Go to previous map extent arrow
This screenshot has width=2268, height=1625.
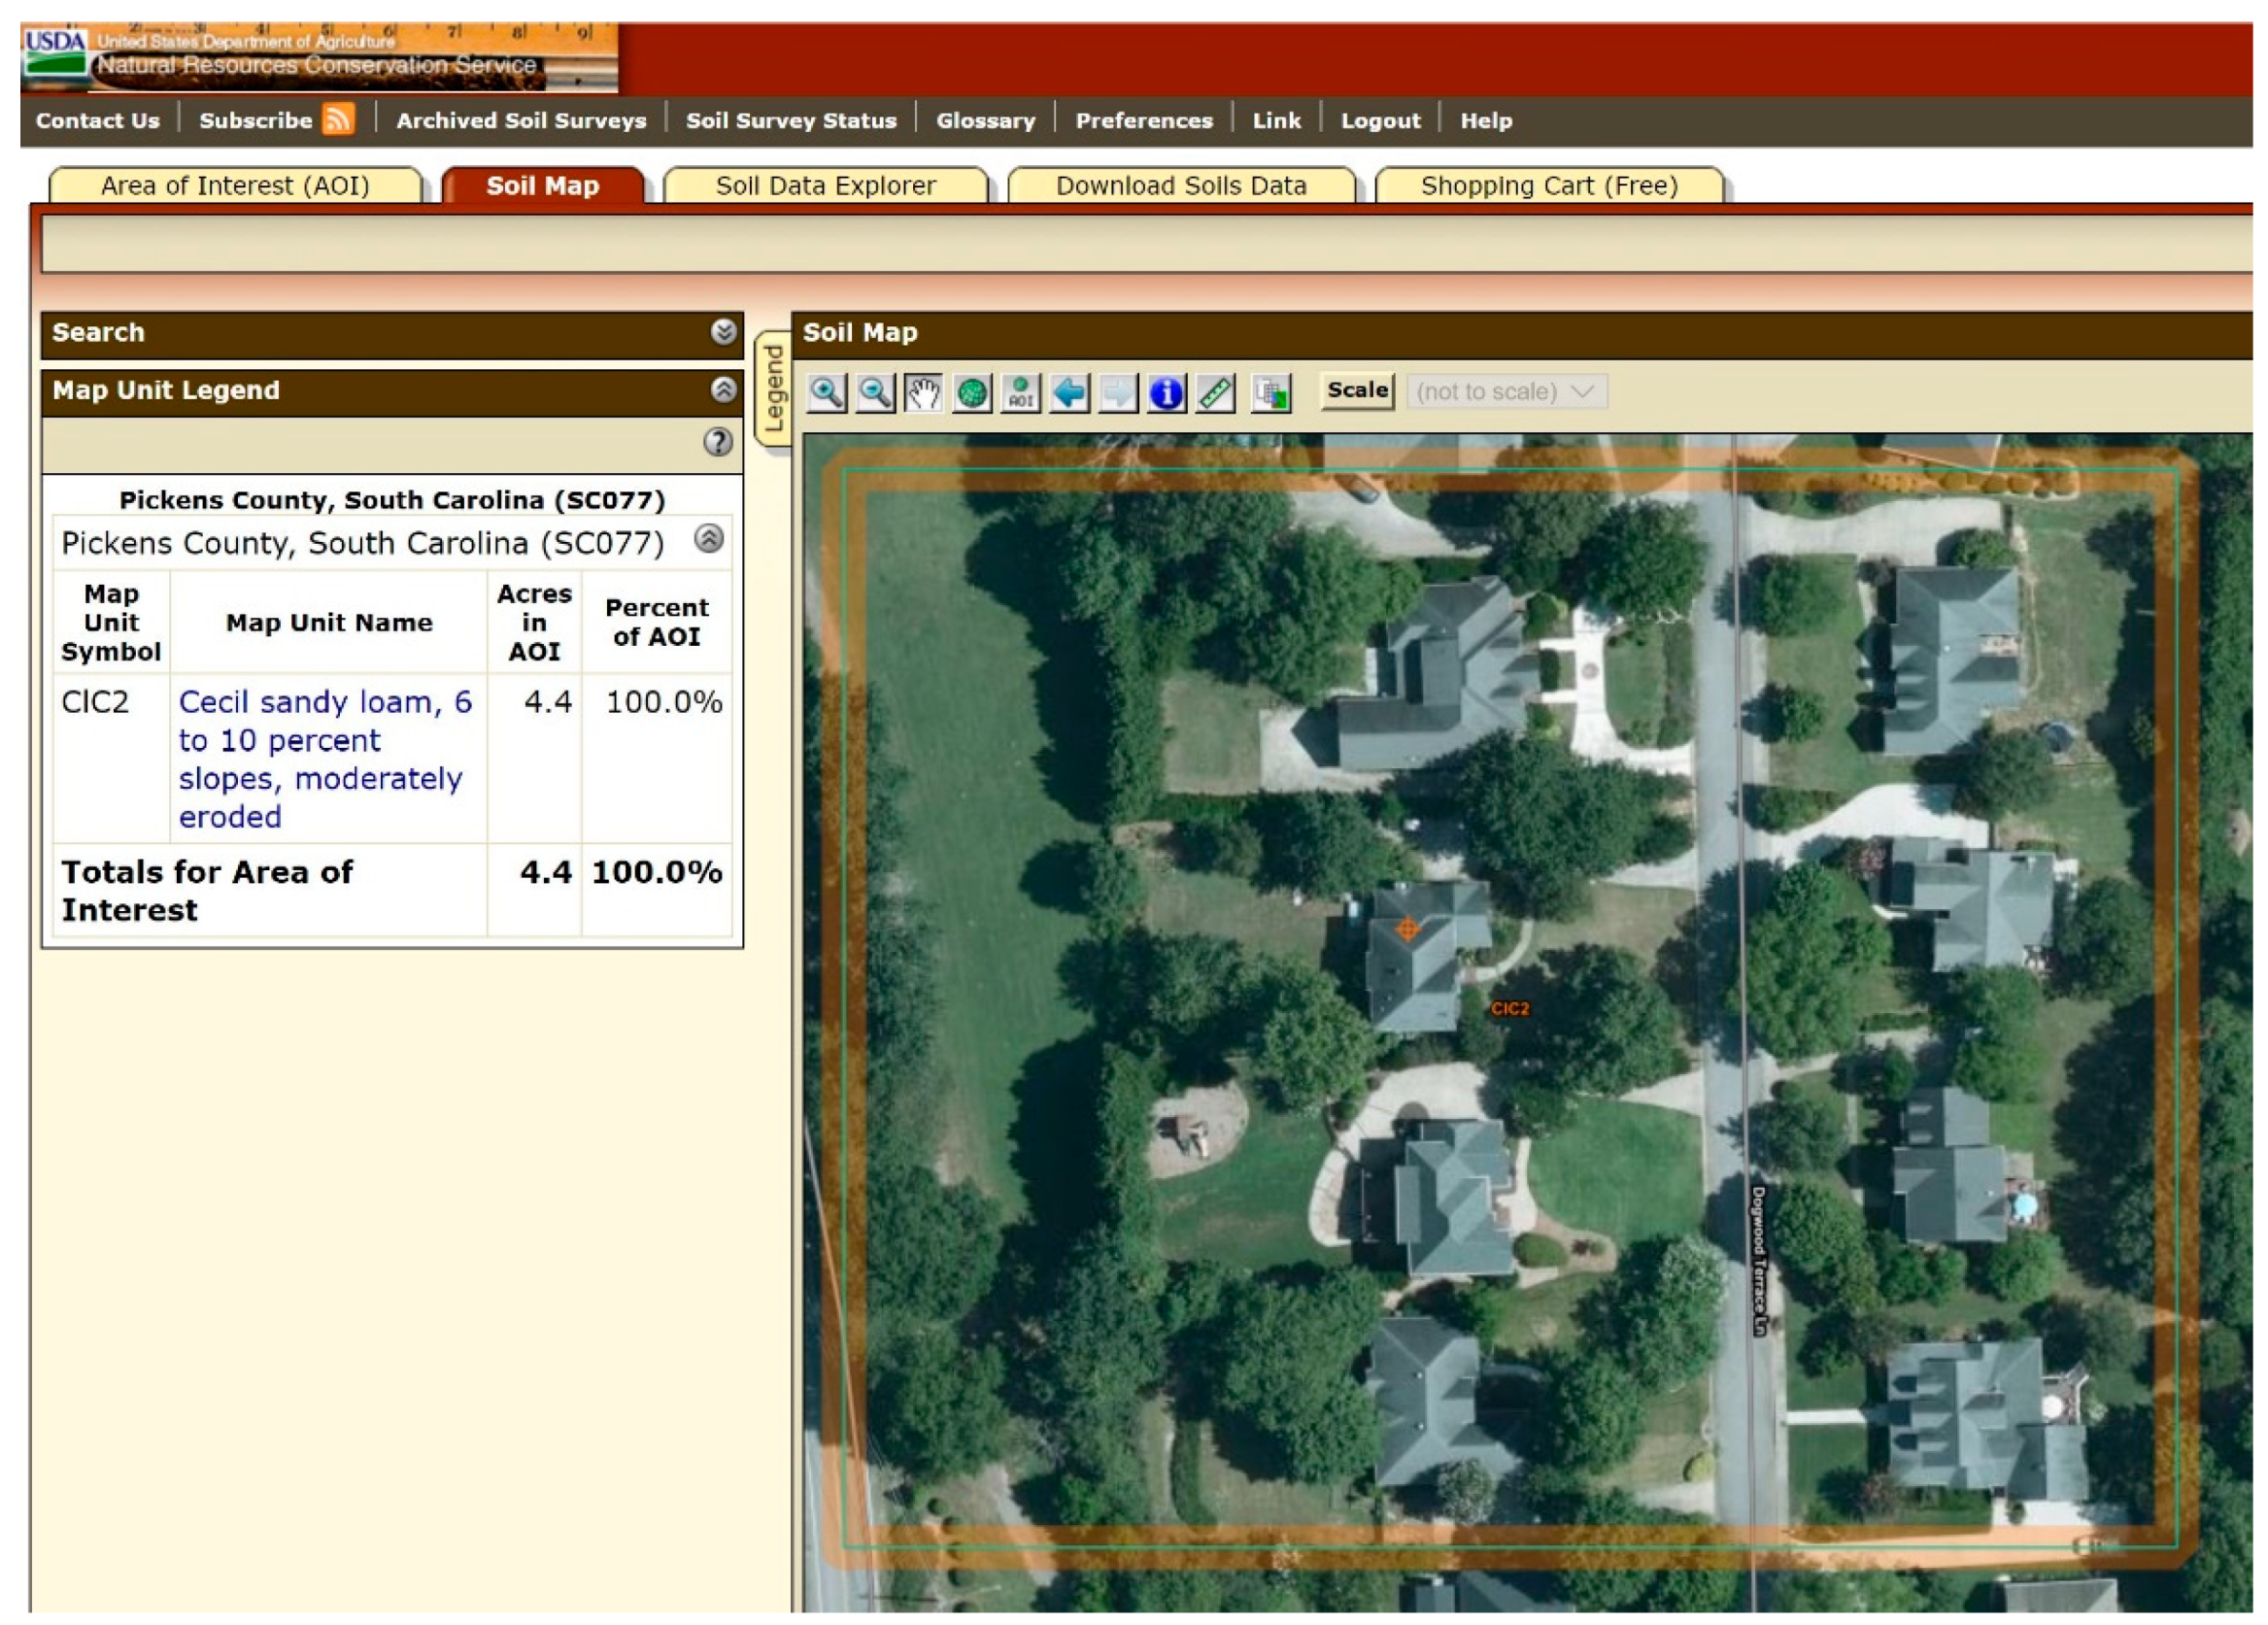point(1069,393)
